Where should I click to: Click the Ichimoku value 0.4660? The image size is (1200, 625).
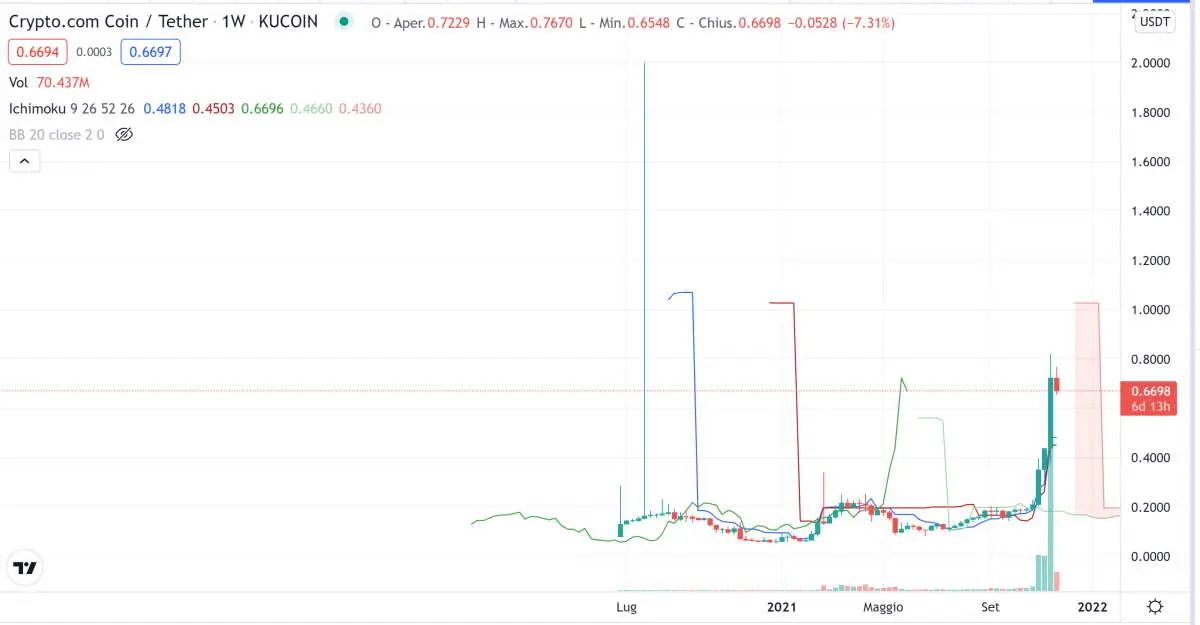pos(311,108)
